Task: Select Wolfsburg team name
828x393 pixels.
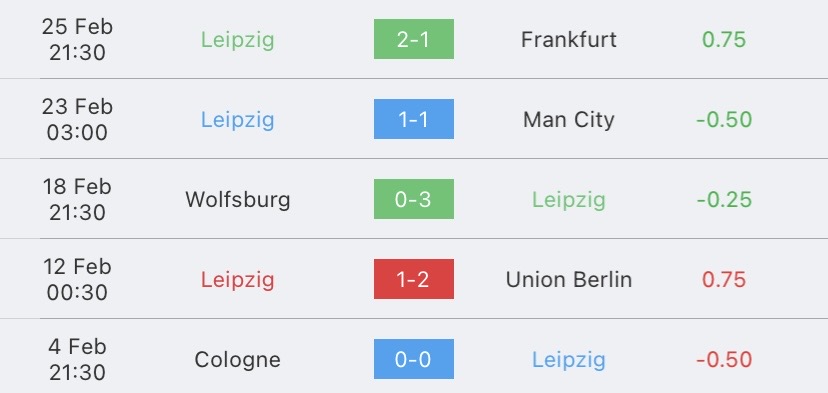Action: (238, 200)
